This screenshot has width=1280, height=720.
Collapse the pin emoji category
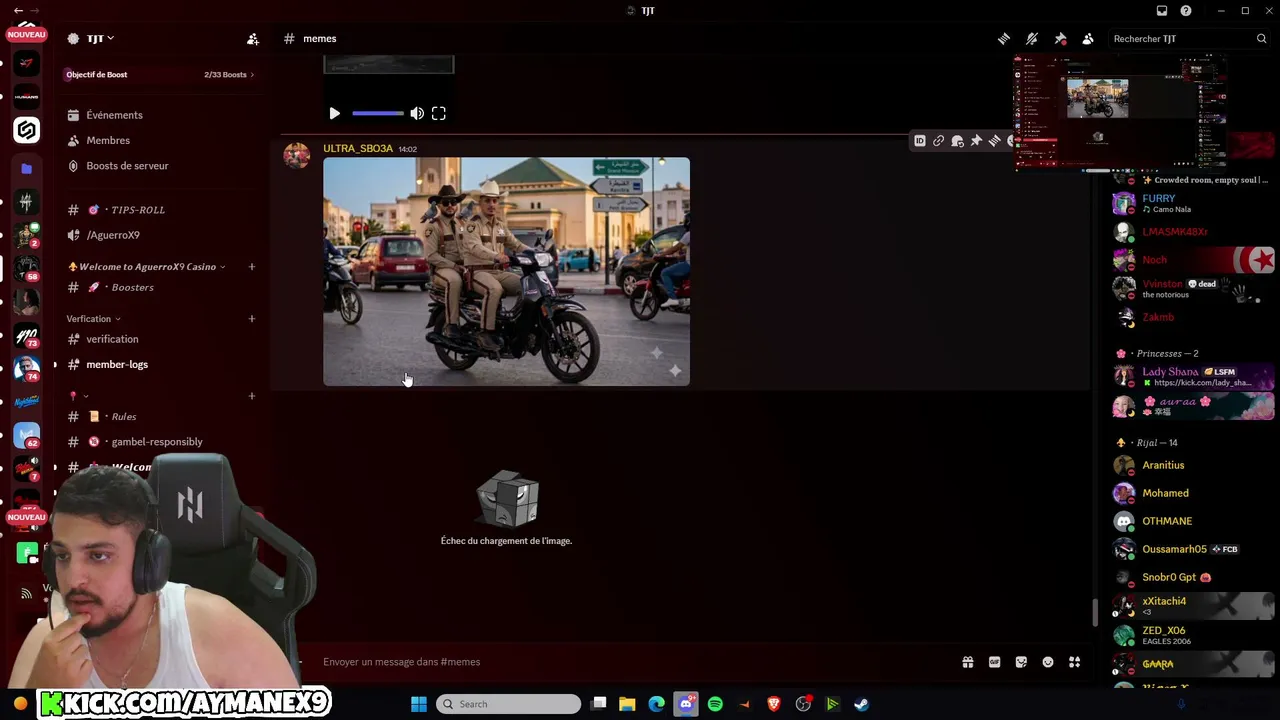pyautogui.click(x=78, y=396)
